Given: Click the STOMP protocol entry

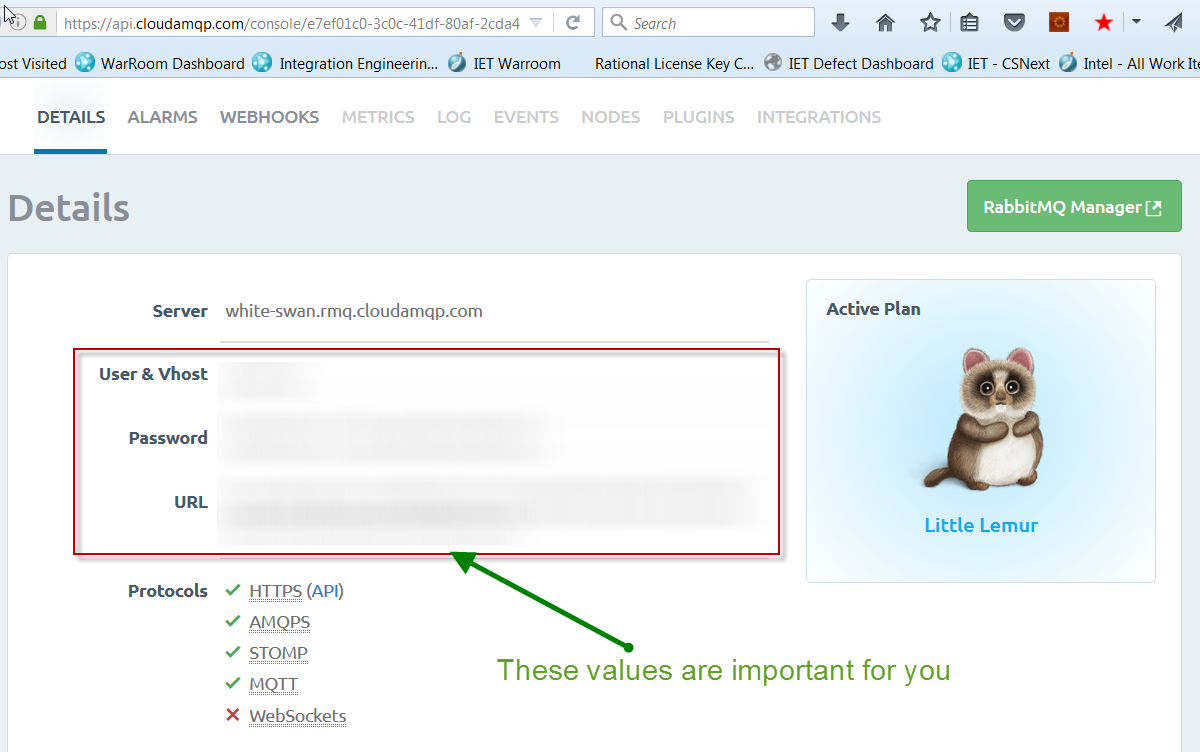Looking at the screenshot, I should (279, 653).
